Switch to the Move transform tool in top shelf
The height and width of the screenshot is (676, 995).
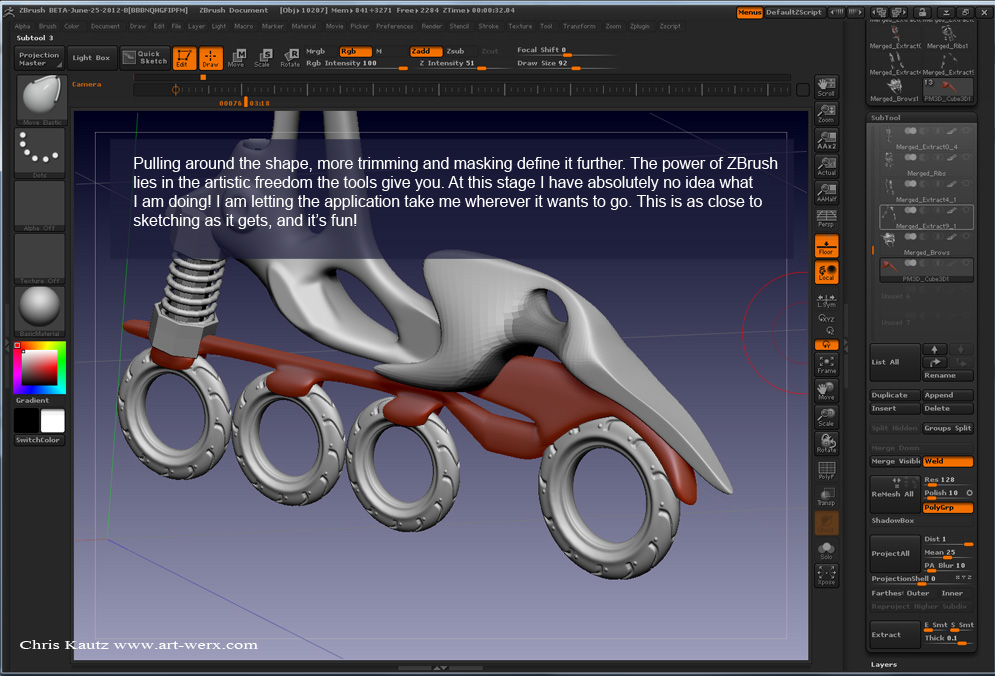[x=237, y=58]
